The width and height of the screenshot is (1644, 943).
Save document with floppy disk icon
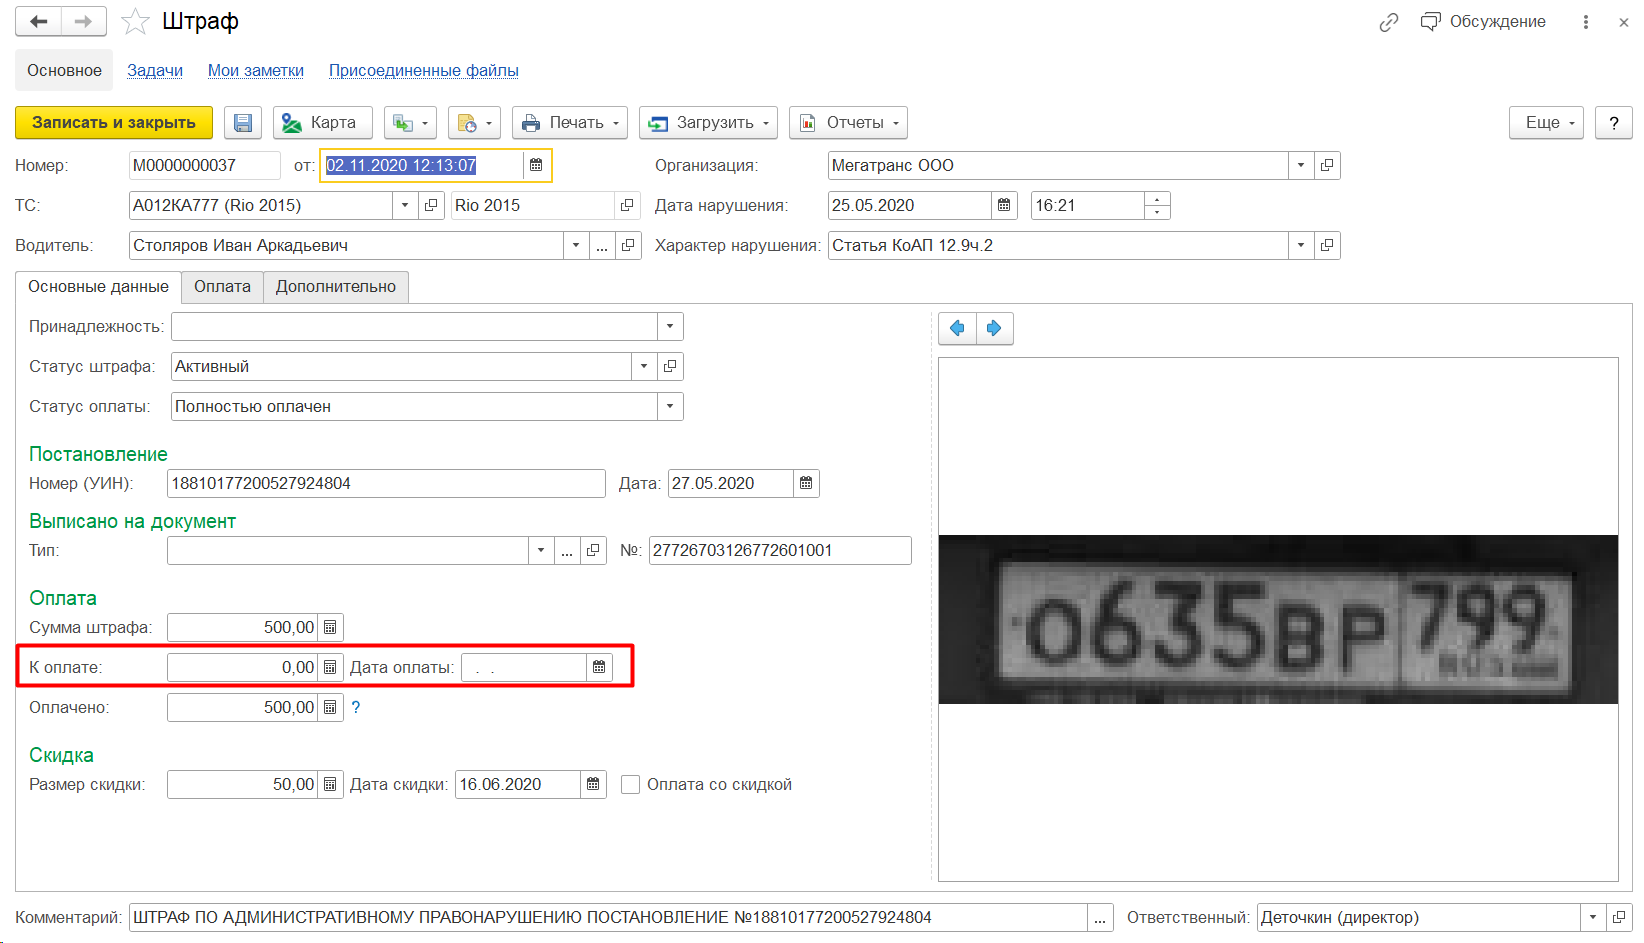click(243, 123)
